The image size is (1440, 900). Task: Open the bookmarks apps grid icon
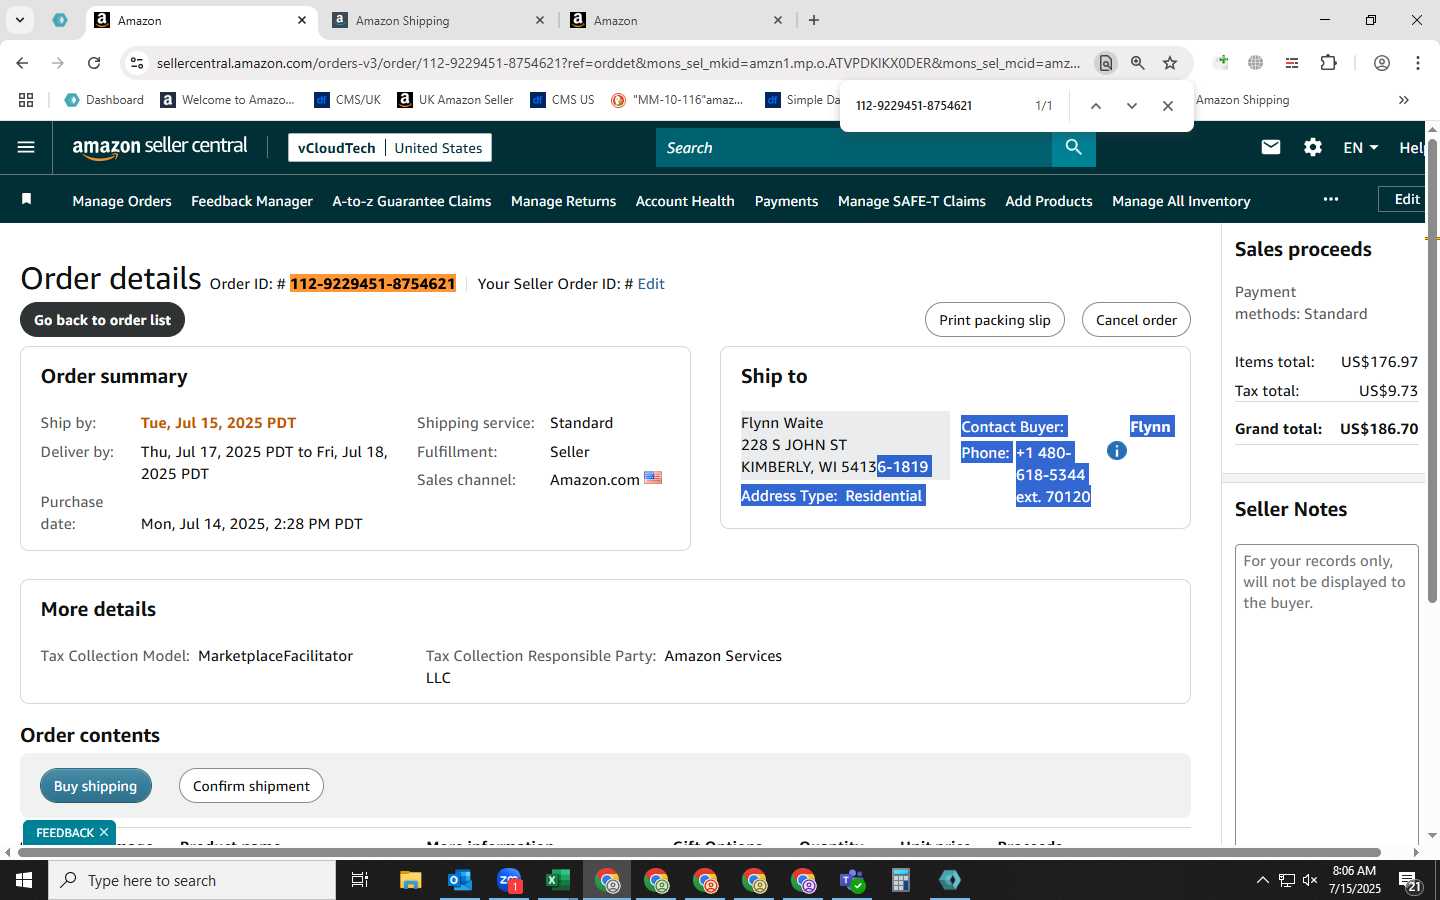(26, 100)
